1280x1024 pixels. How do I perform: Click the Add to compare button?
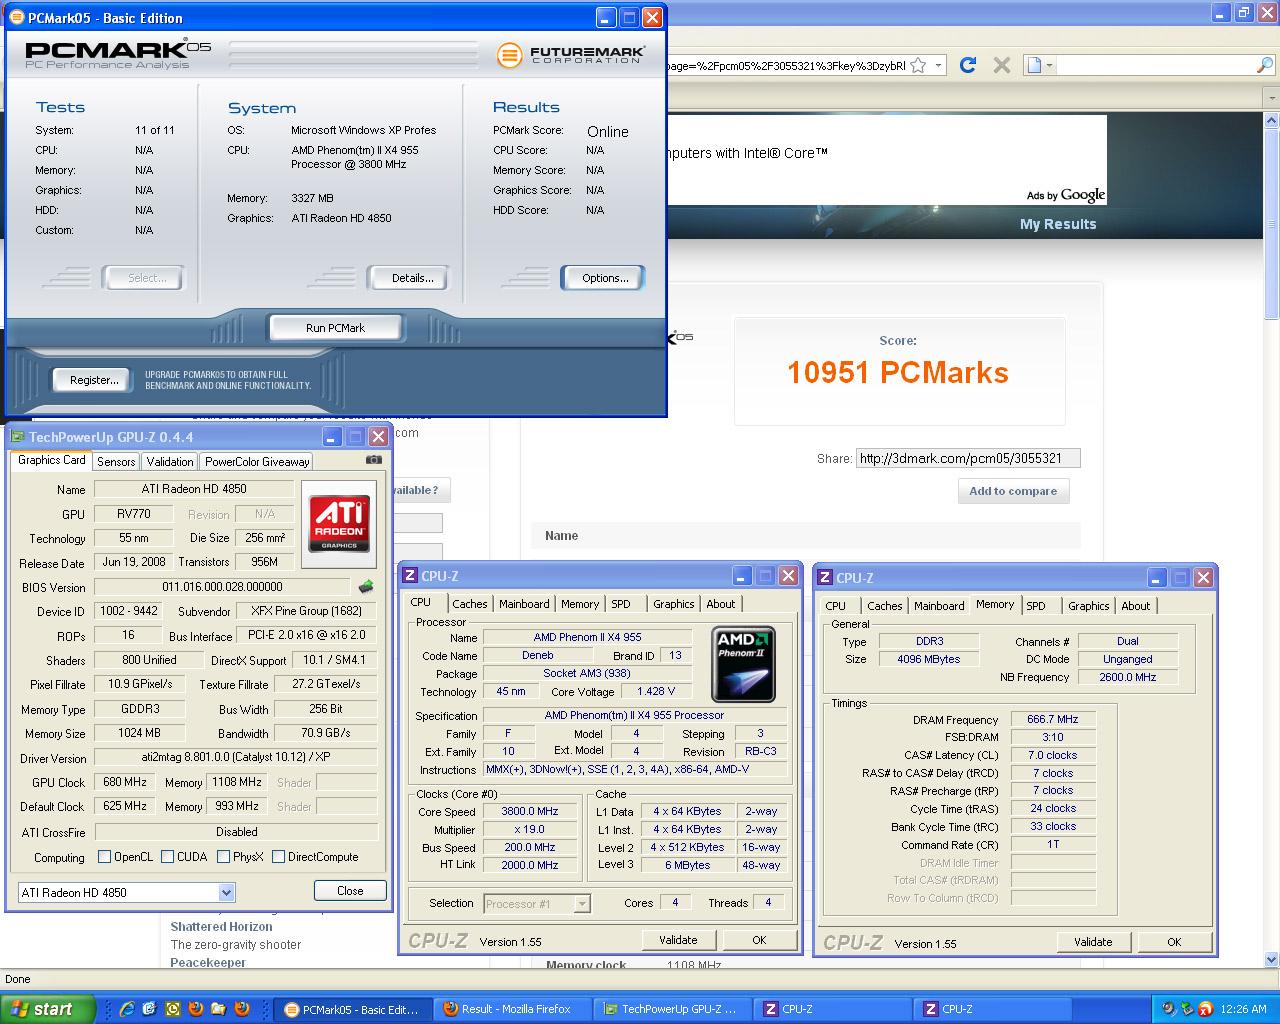coord(1013,491)
